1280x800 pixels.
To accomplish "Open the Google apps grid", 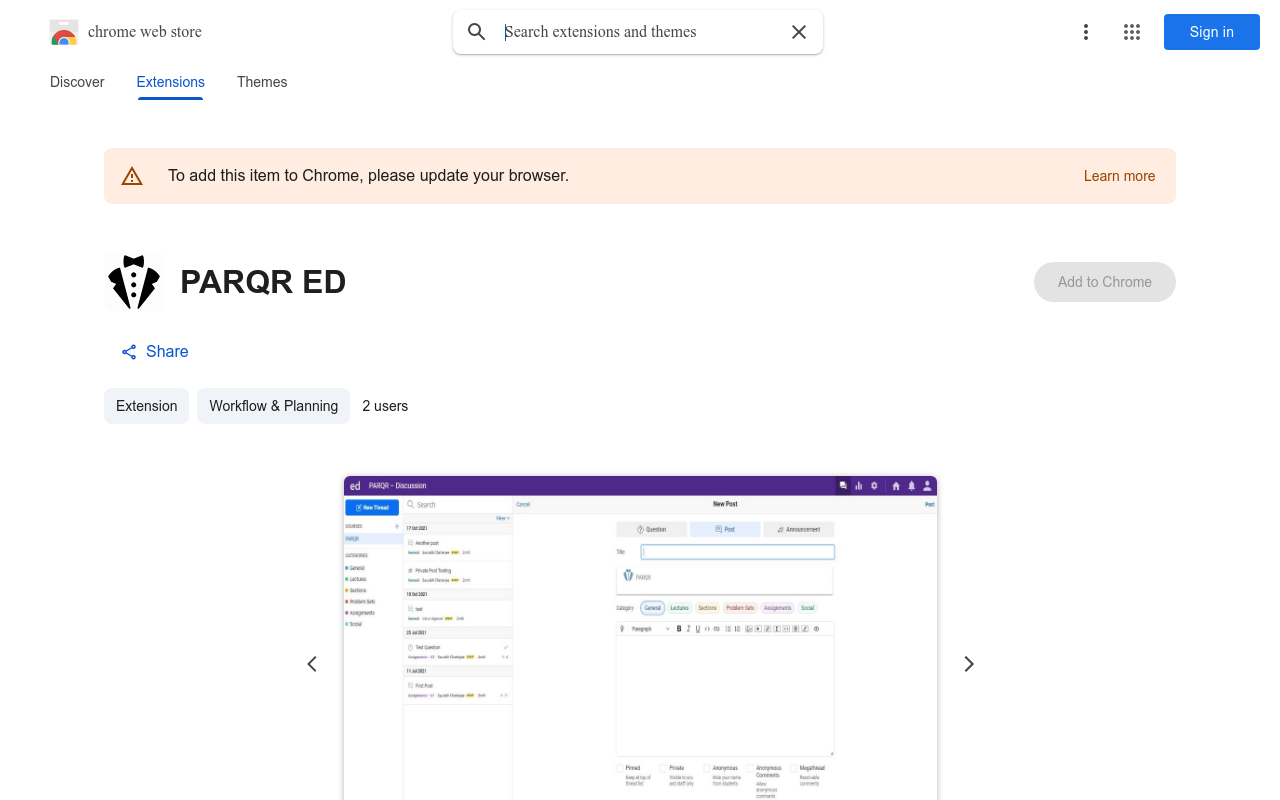I will click(1132, 32).
